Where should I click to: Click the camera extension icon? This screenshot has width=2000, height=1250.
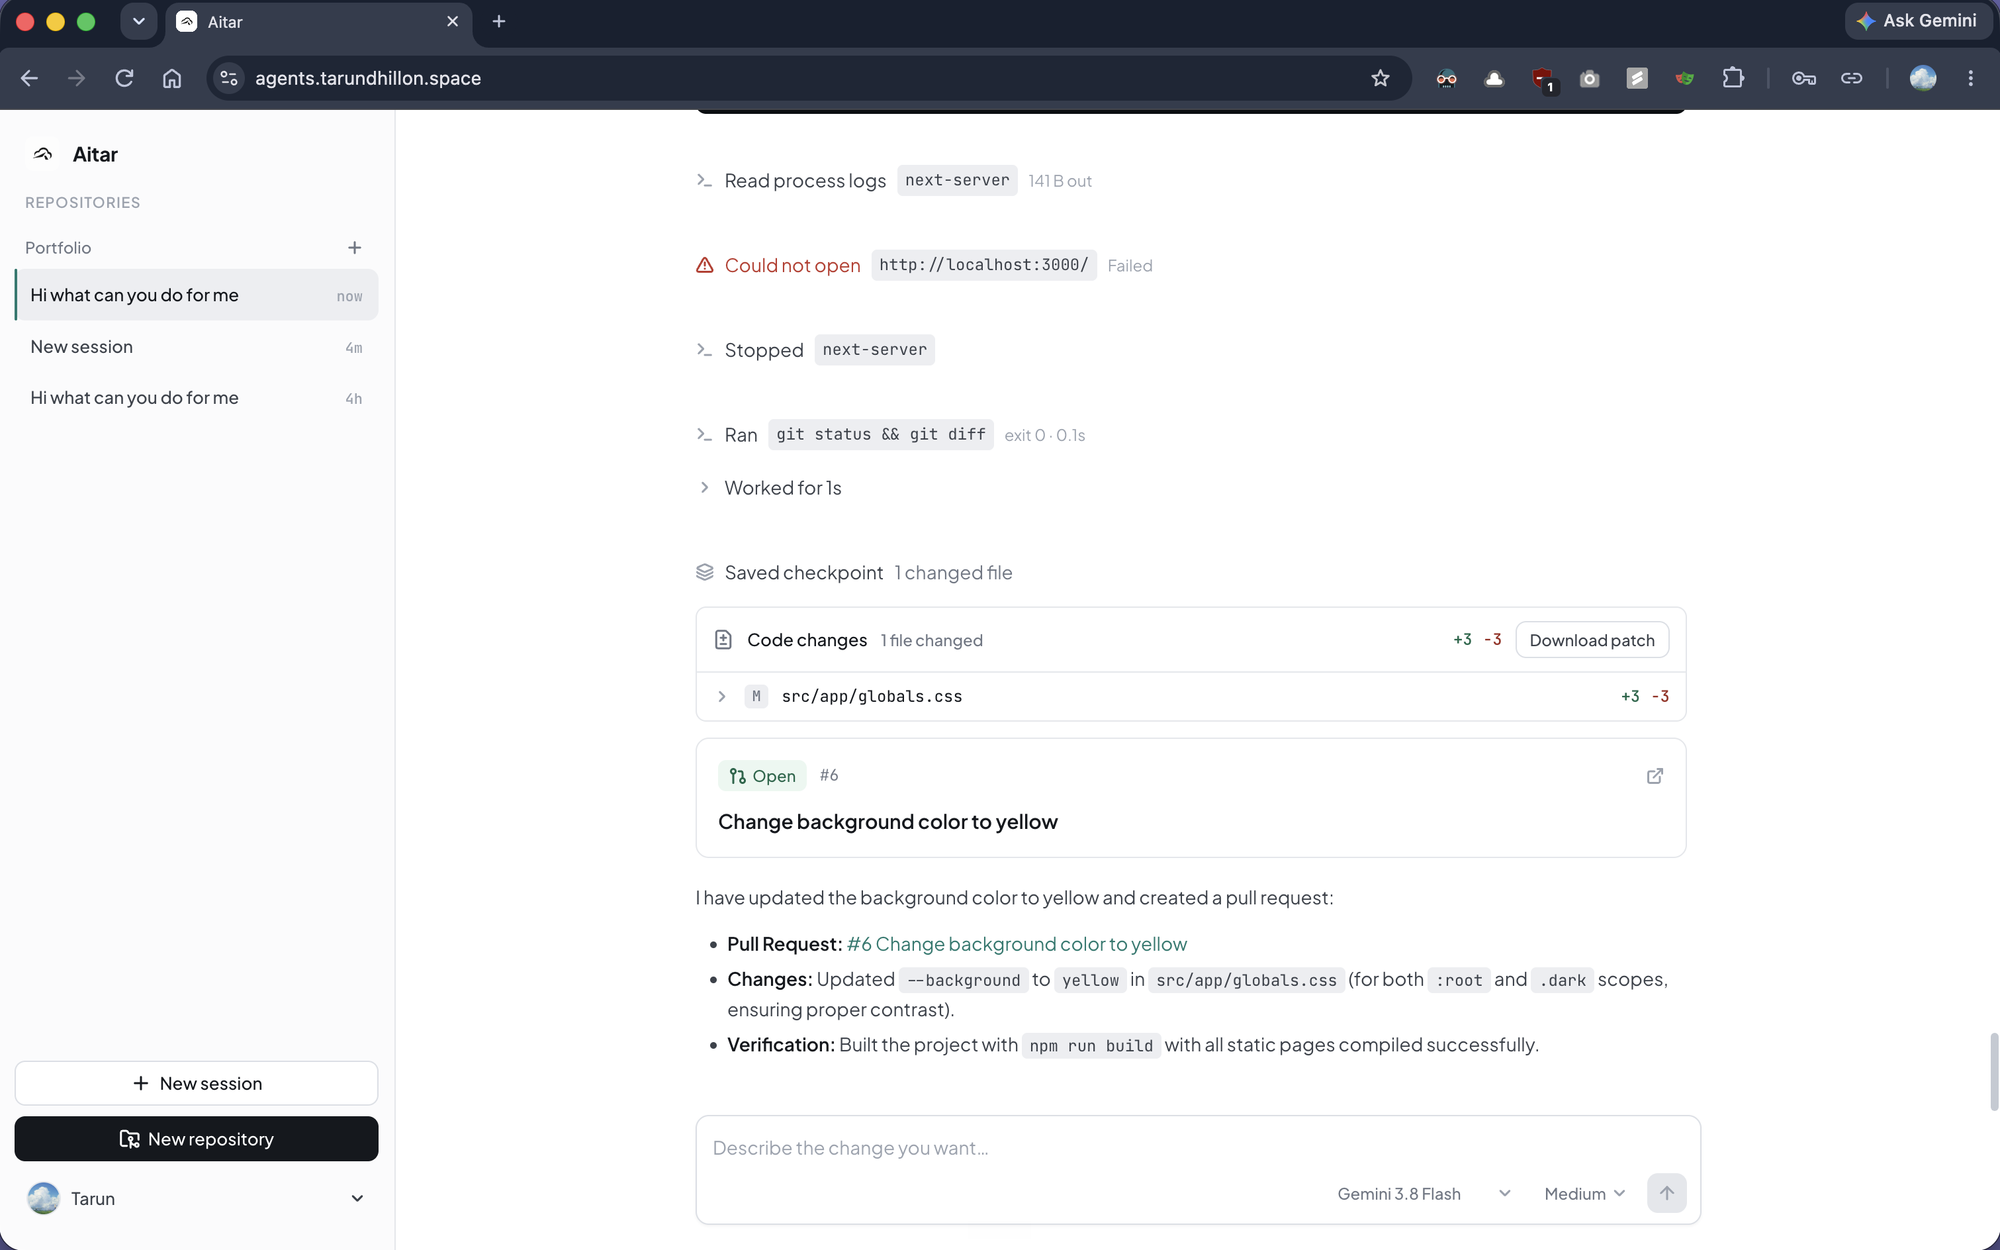[x=1589, y=78]
